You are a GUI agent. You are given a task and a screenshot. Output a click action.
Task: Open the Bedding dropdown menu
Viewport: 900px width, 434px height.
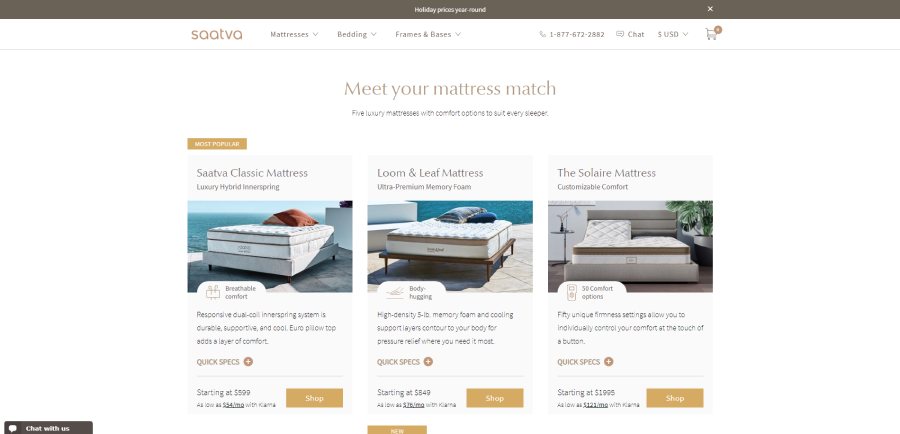point(356,34)
